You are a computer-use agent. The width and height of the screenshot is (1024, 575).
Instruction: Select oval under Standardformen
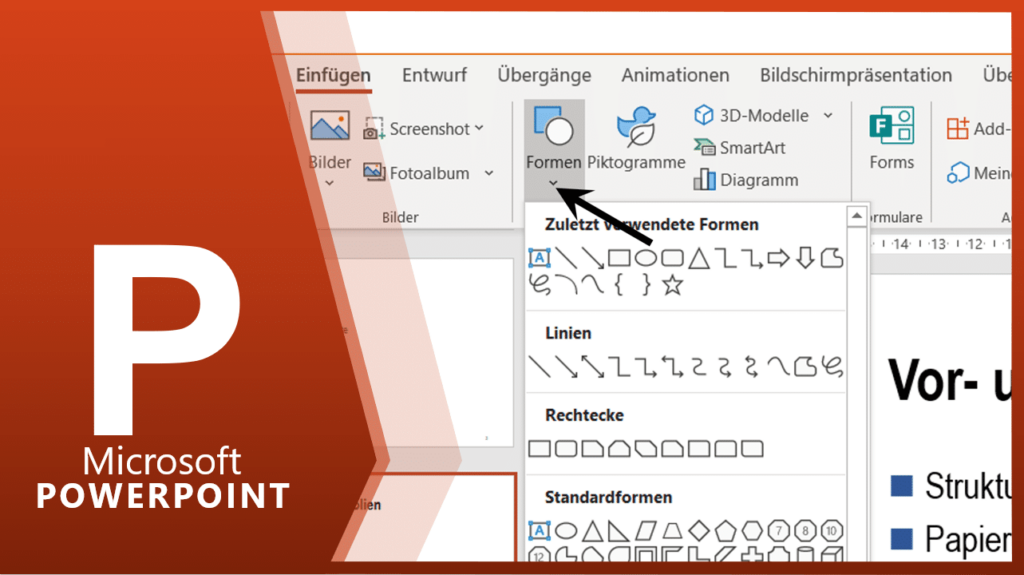[566, 531]
